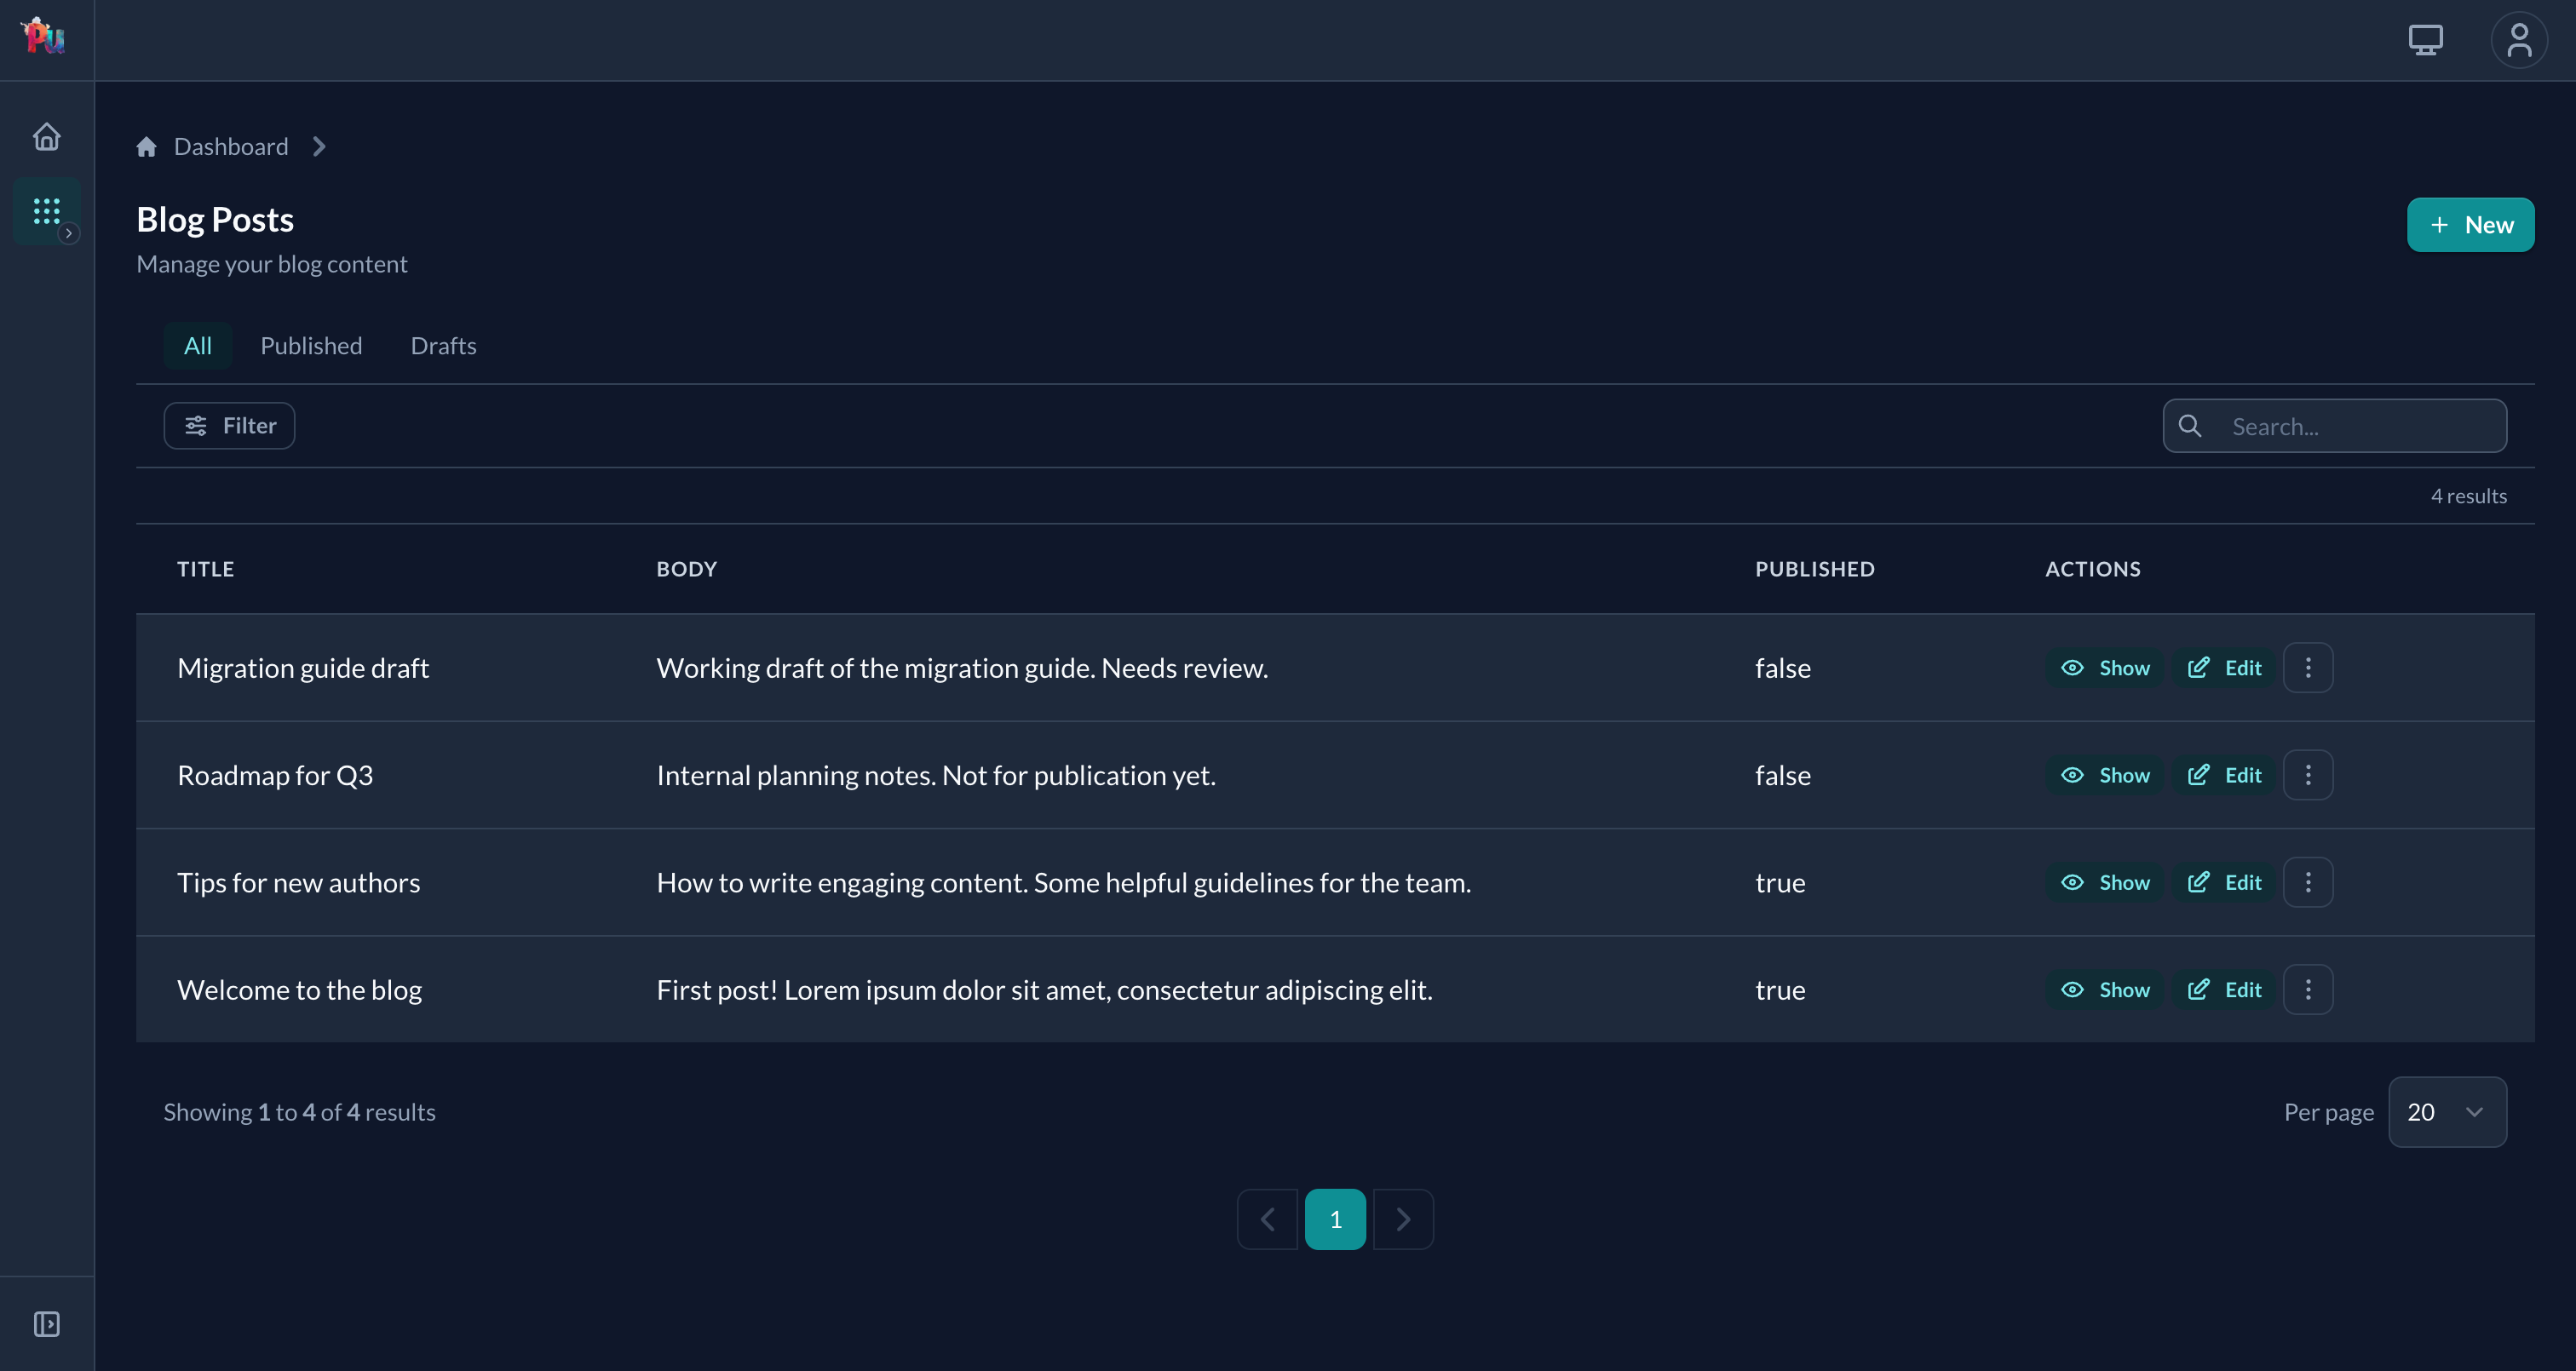
Task: Click the 'true' value for Welcome to the blog
Action: (1780, 990)
